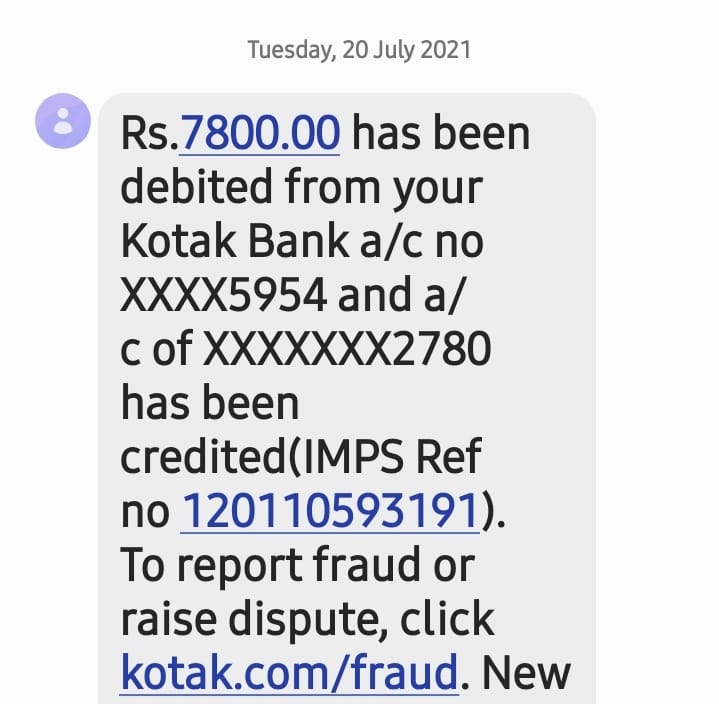Tap the beneficiary account XXXXXXXX2780 text
The width and height of the screenshot is (719, 704).
[347, 349]
